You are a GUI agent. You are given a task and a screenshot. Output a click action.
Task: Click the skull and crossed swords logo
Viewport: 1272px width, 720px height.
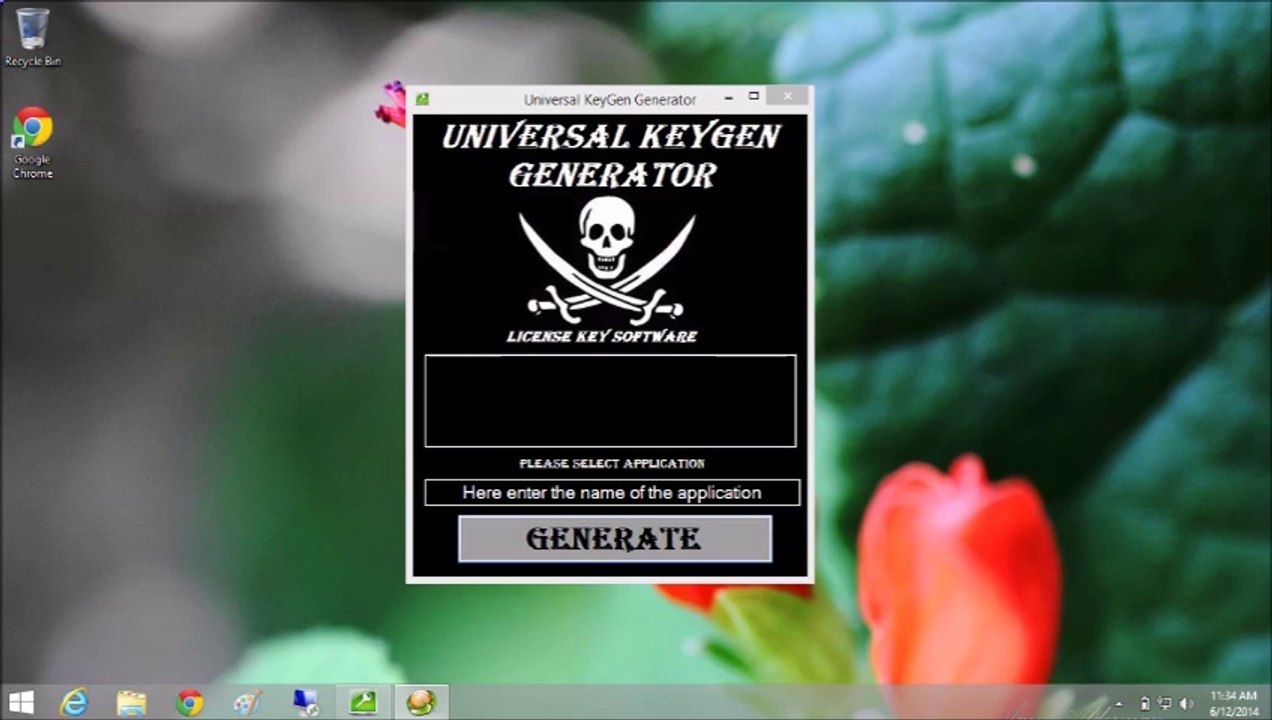click(x=607, y=258)
